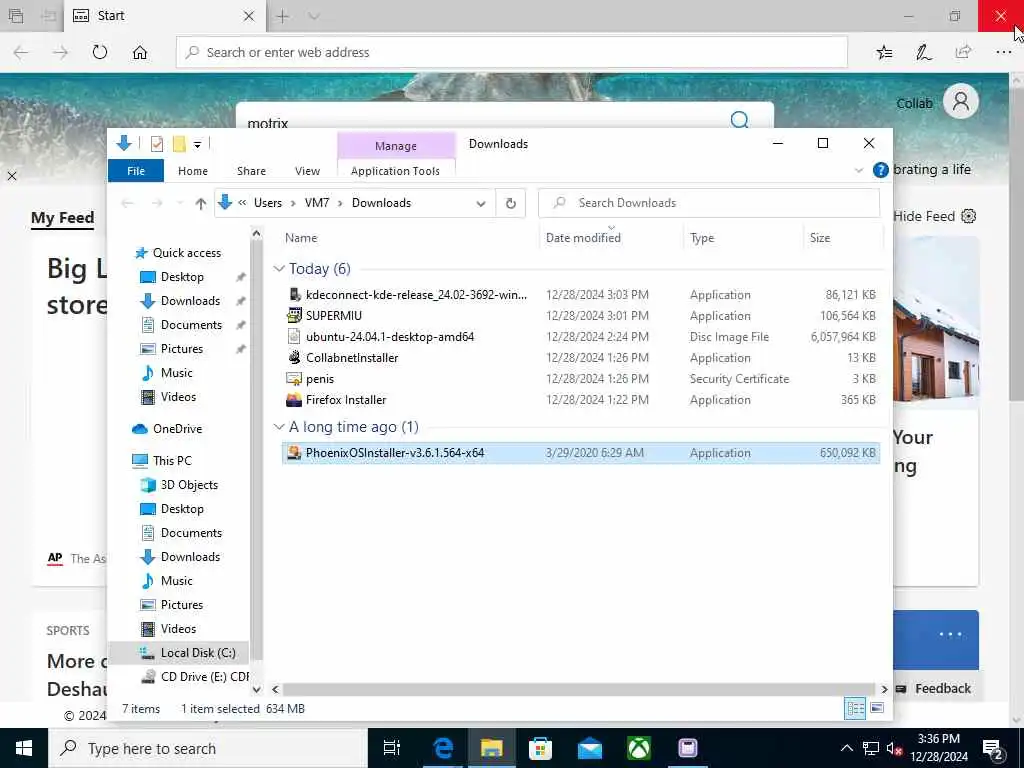The image size is (1024, 768).
Task: Click navigation pane vertical scrollbar
Action: click(256, 451)
